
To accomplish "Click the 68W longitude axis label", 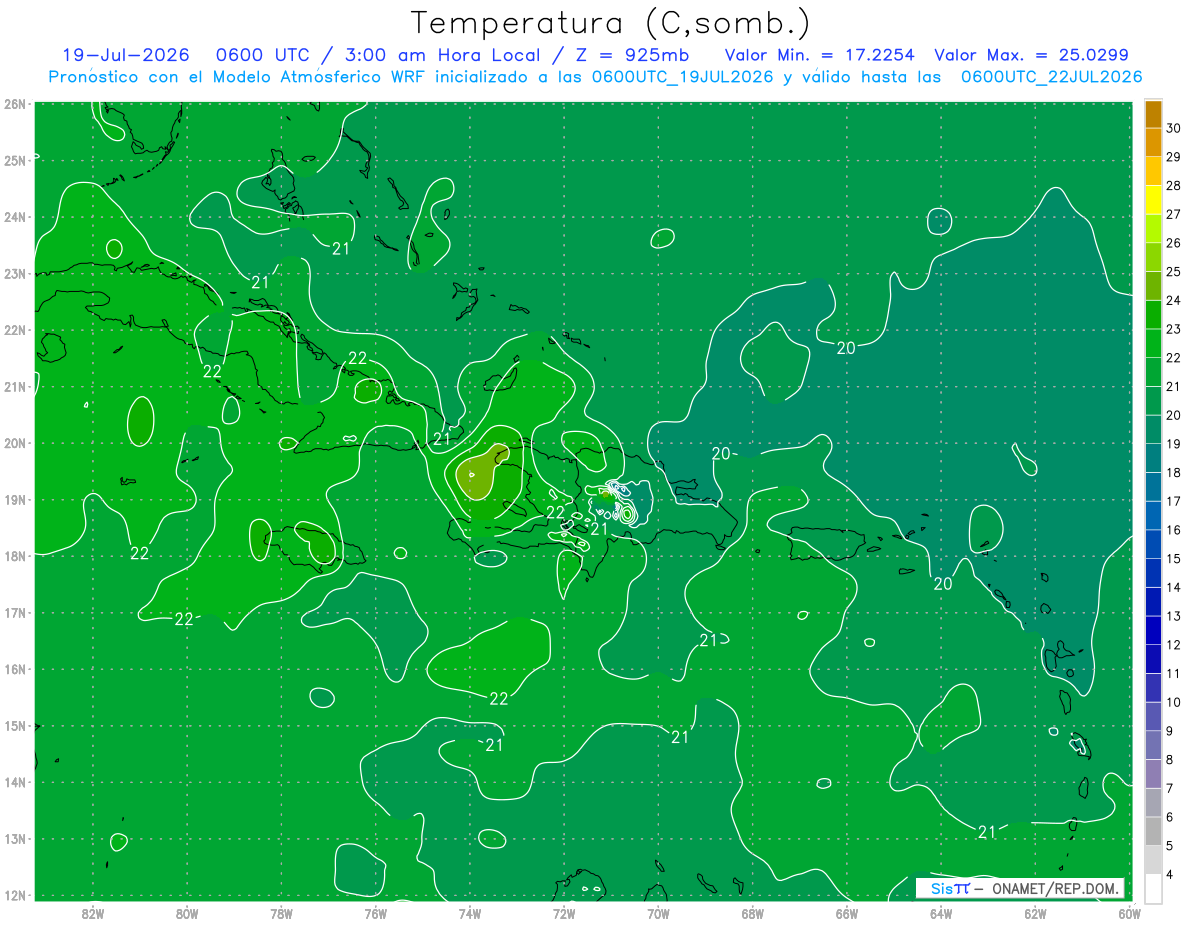I will click(752, 913).
